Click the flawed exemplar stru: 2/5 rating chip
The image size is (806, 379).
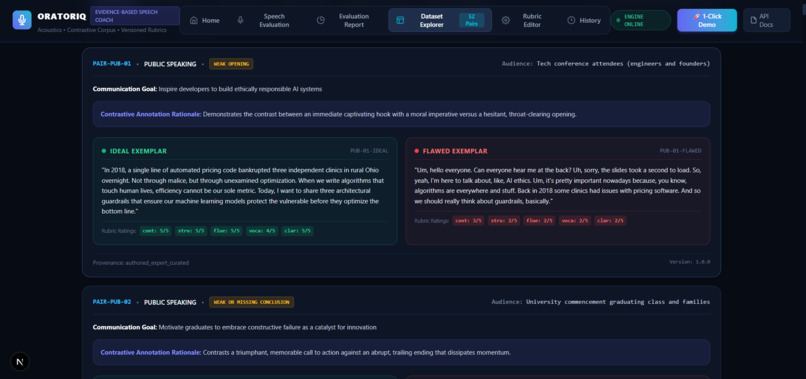tap(504, 221)
